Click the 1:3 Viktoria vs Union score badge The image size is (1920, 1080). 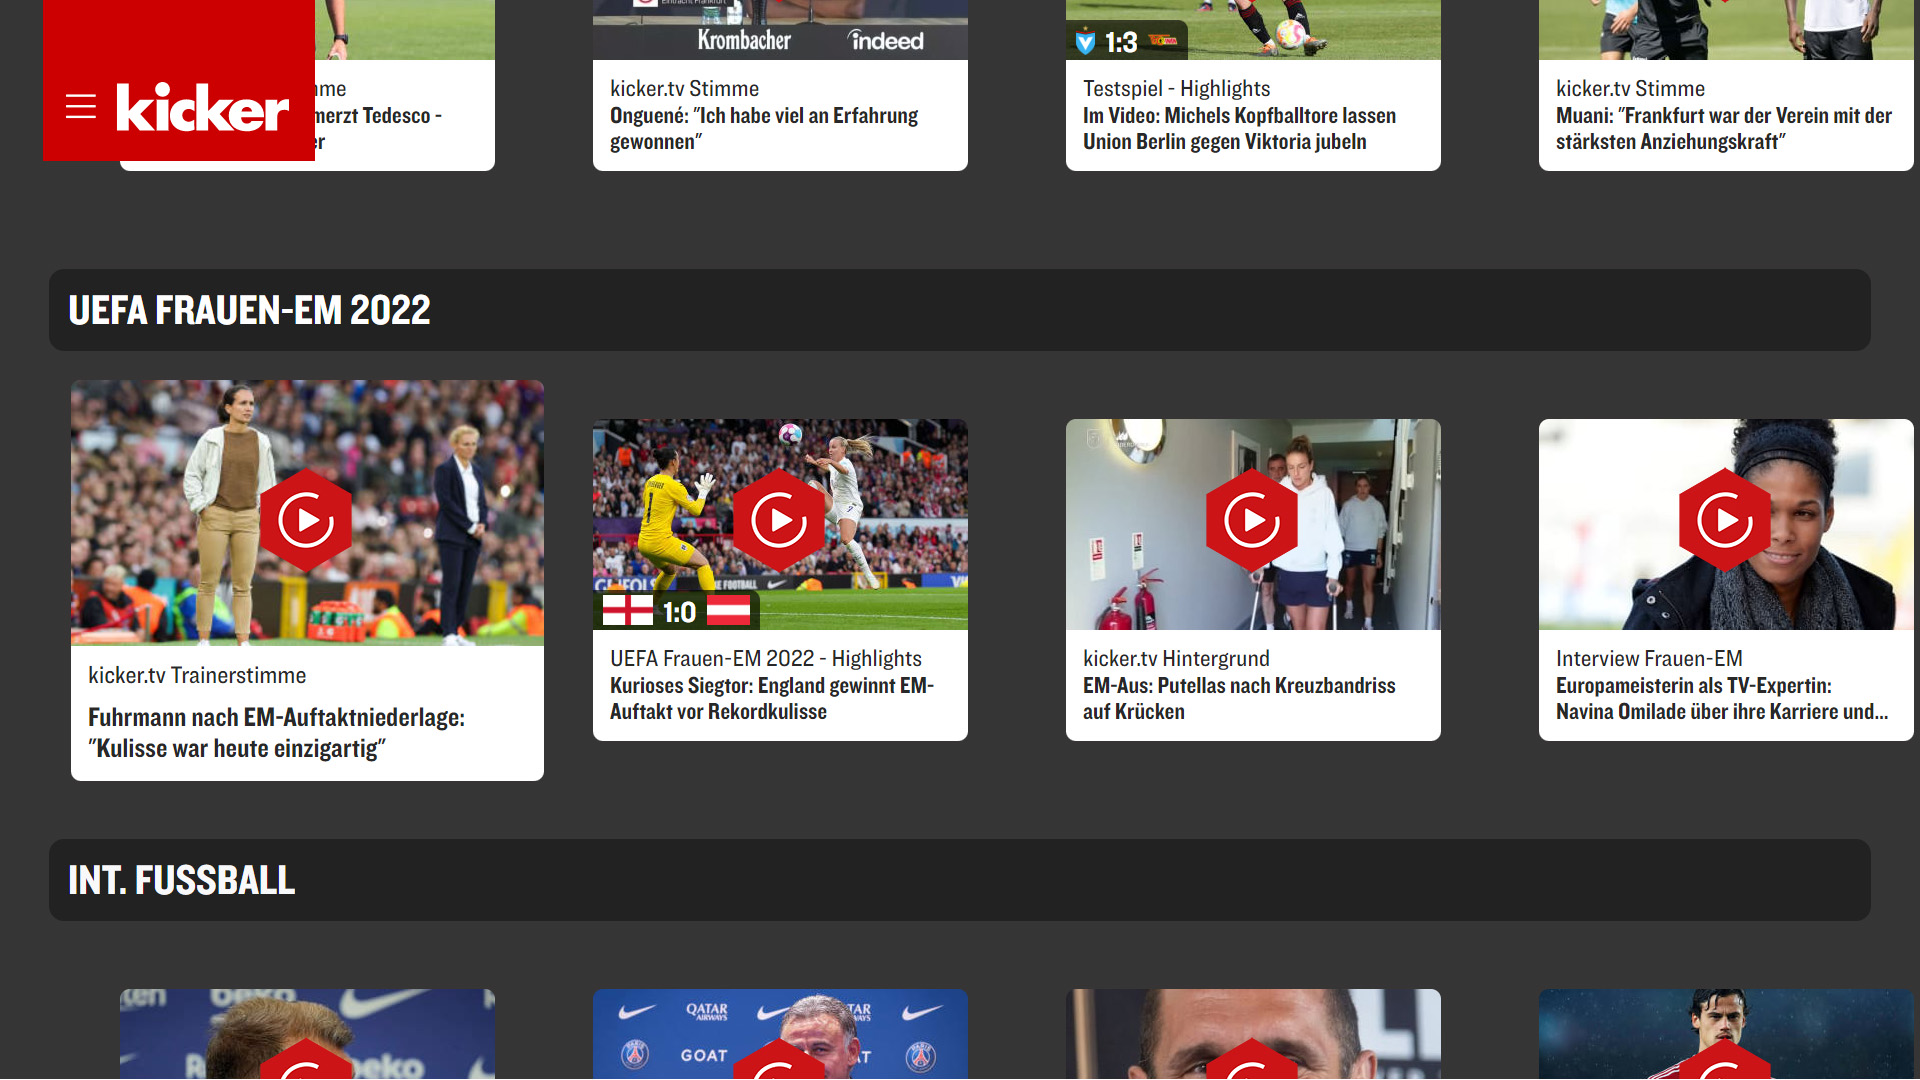point(1127,41)
